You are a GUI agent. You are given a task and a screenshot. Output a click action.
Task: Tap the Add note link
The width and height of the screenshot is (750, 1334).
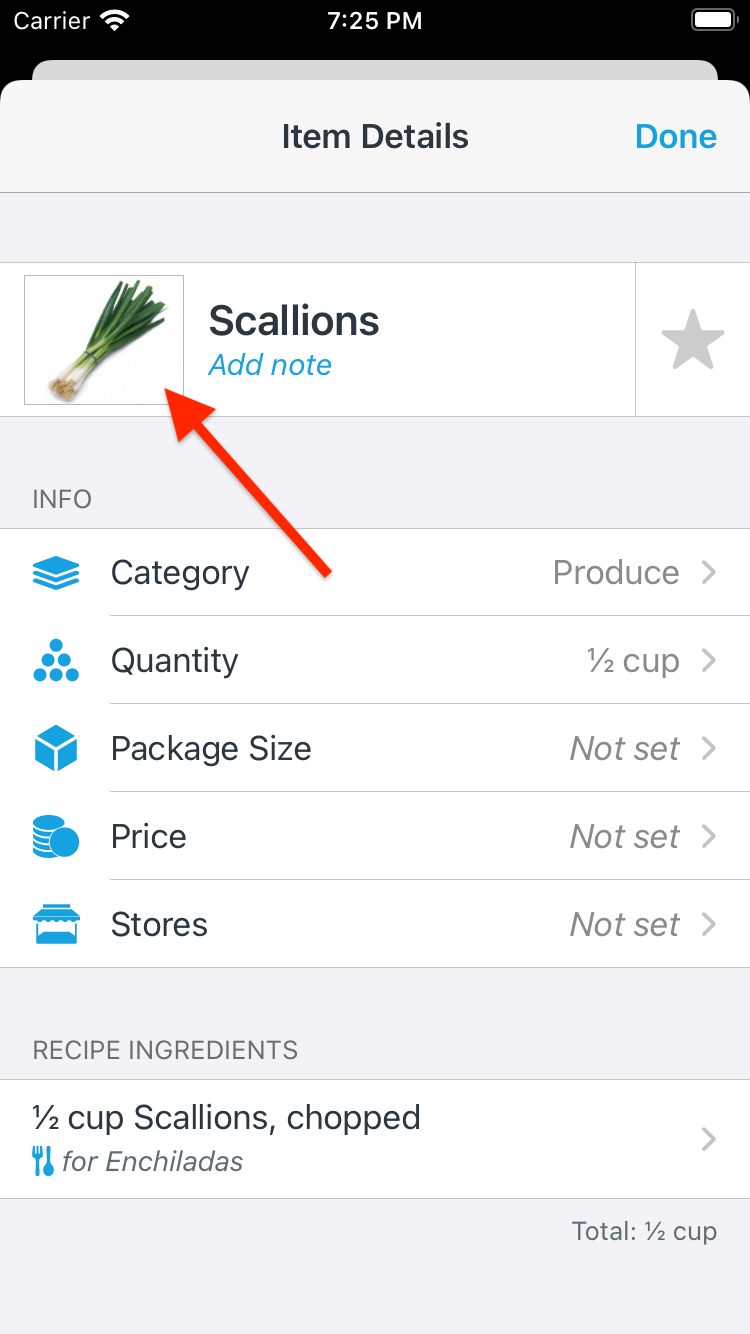[270, 365]
